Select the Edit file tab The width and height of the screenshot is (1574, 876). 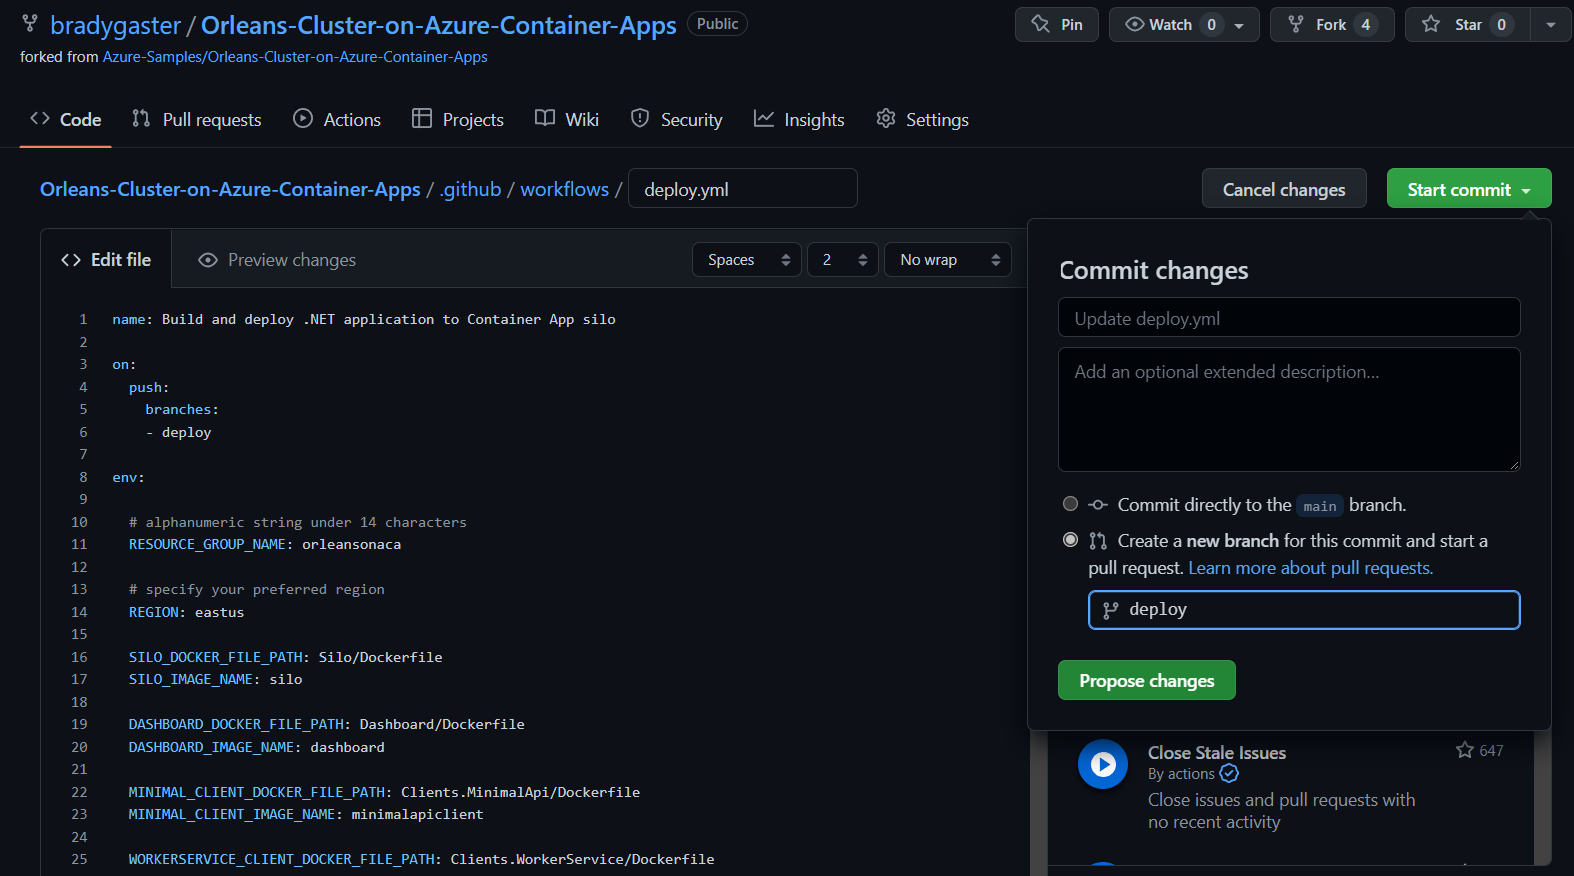tap(106, 259)
